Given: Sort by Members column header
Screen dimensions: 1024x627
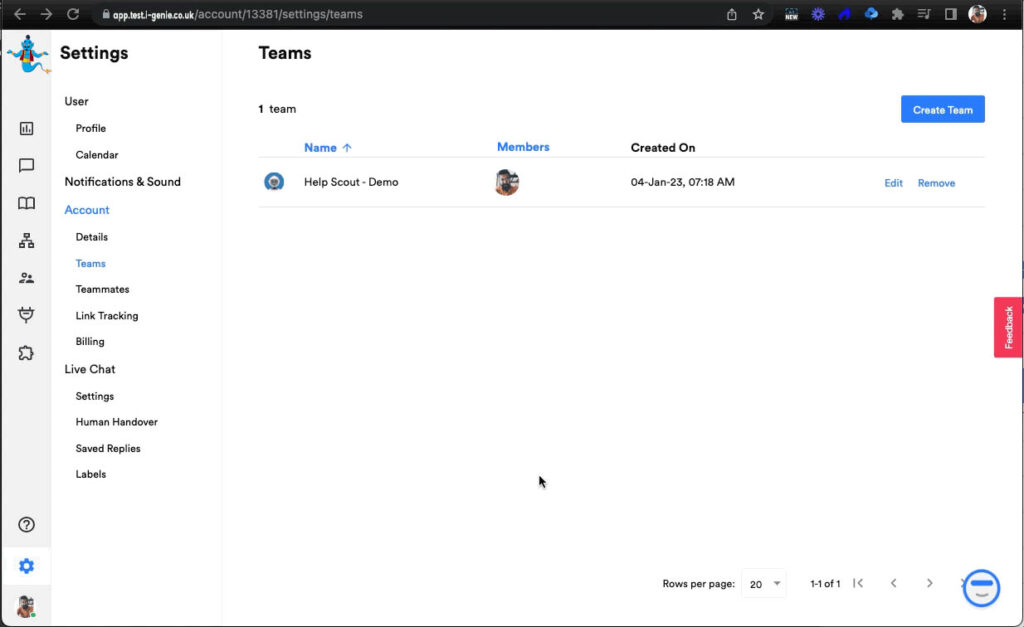Looking at the screenshot, I should click(523, 147).
